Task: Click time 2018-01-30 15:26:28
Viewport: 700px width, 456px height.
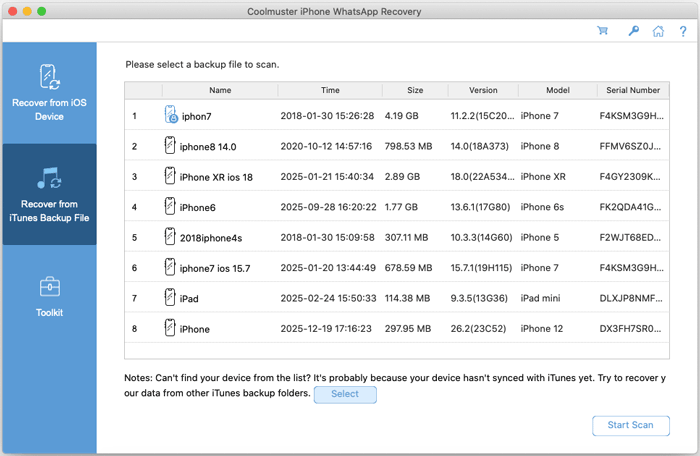Action: pos(327,116)
